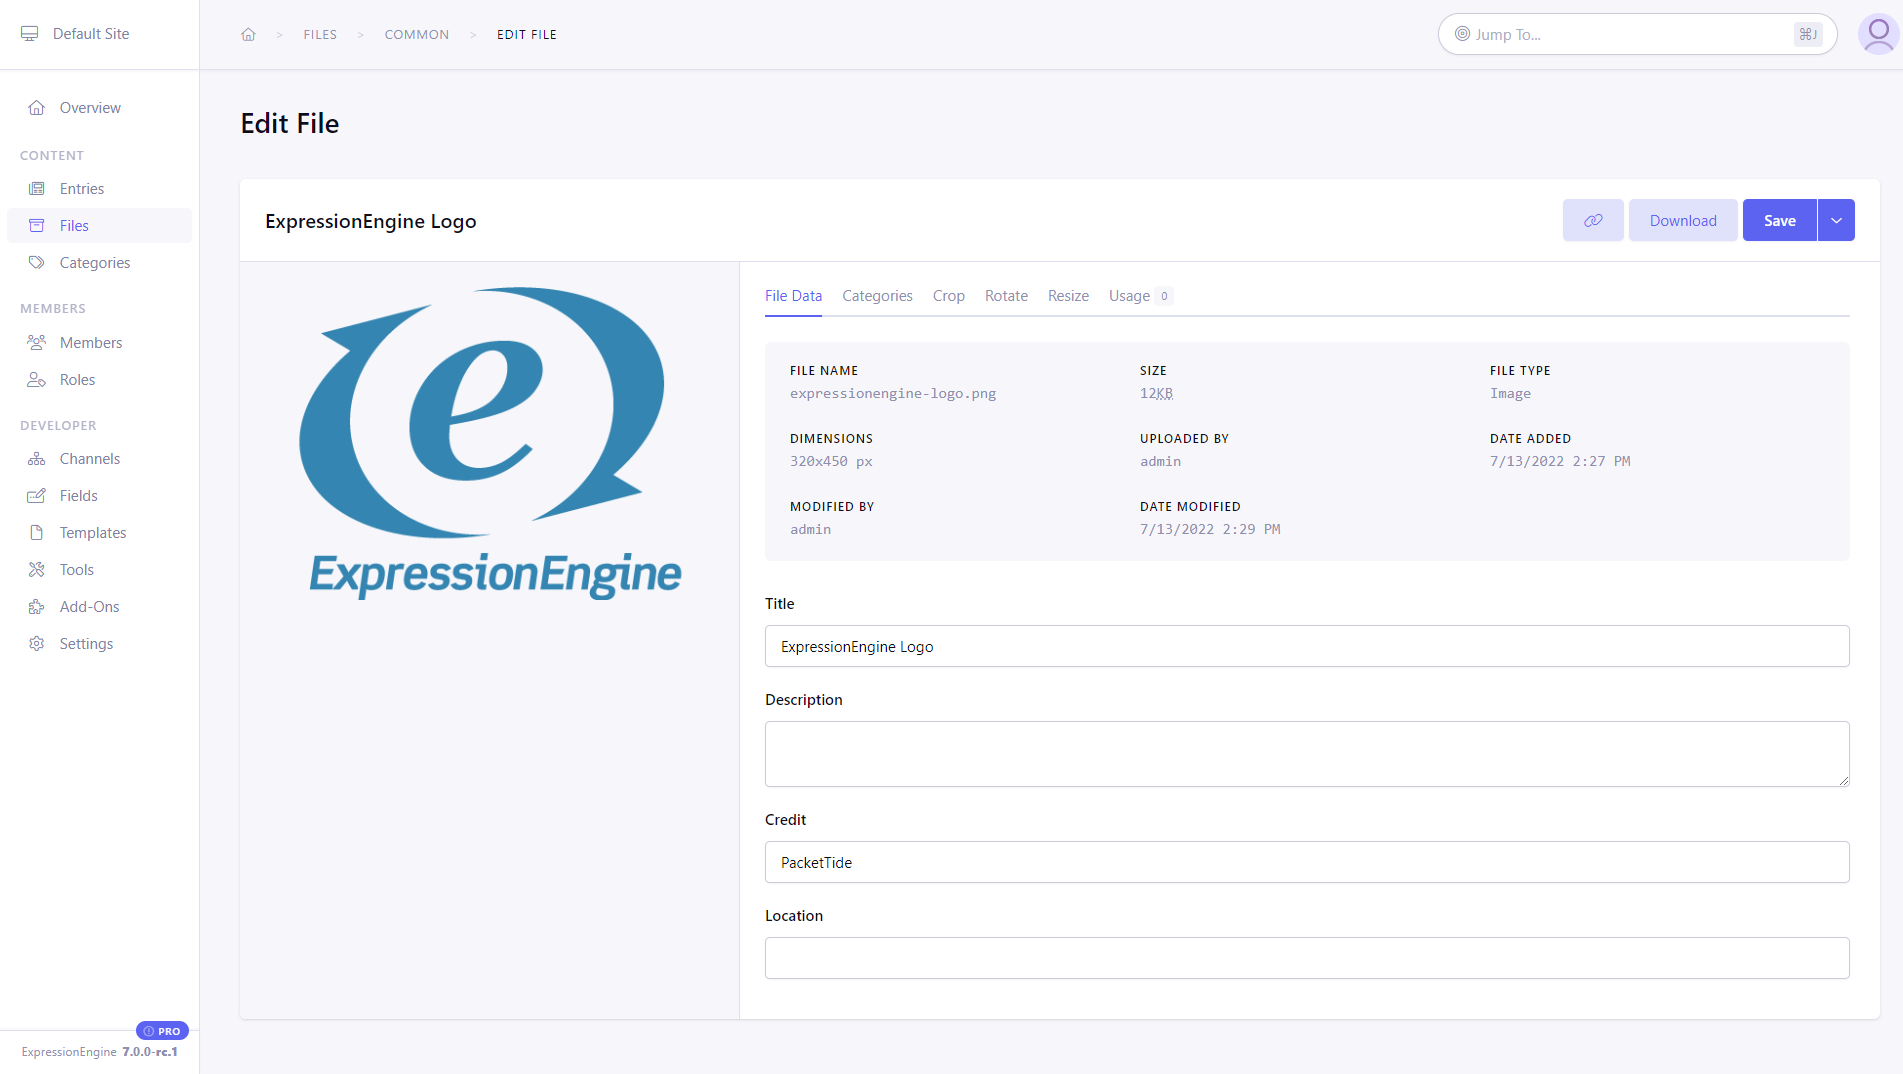Viewport: 1903px width, 1074px height.
Task: Click the Credit input field
Action: pyautogui.click(x=1307, y=862)
